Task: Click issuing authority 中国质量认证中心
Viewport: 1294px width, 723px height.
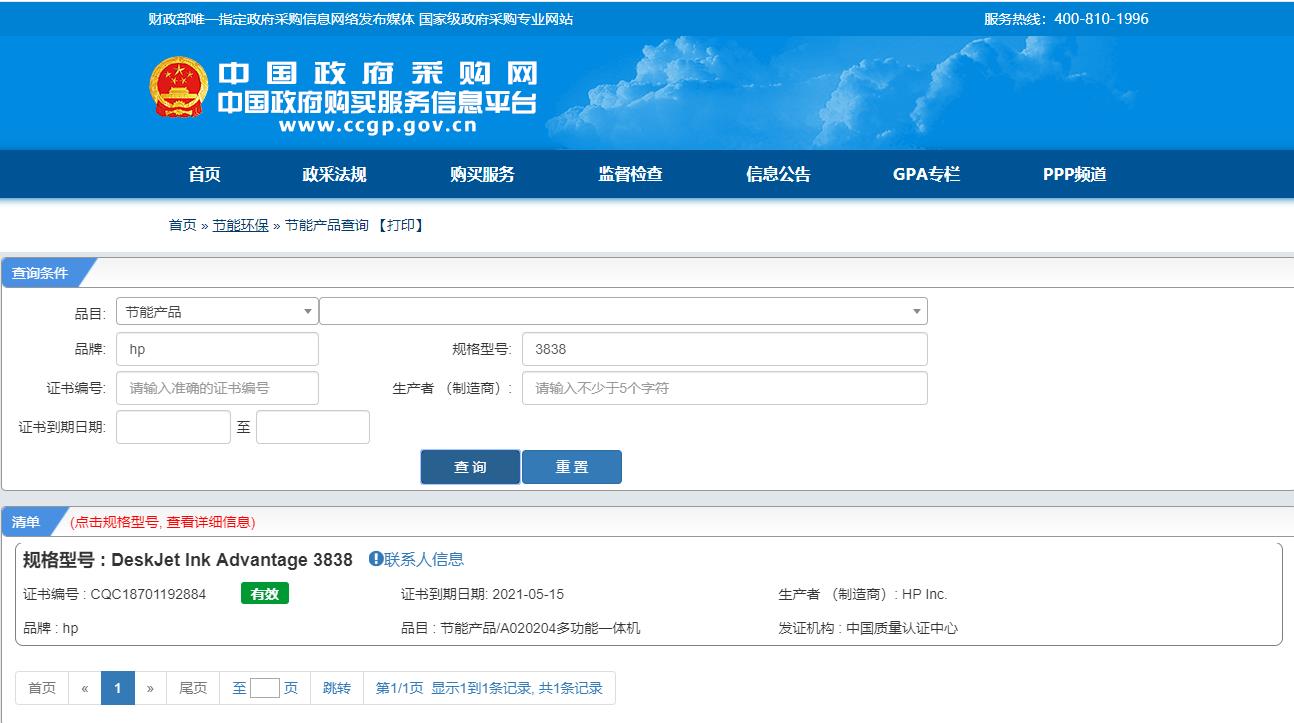Action: pos(902,628)
